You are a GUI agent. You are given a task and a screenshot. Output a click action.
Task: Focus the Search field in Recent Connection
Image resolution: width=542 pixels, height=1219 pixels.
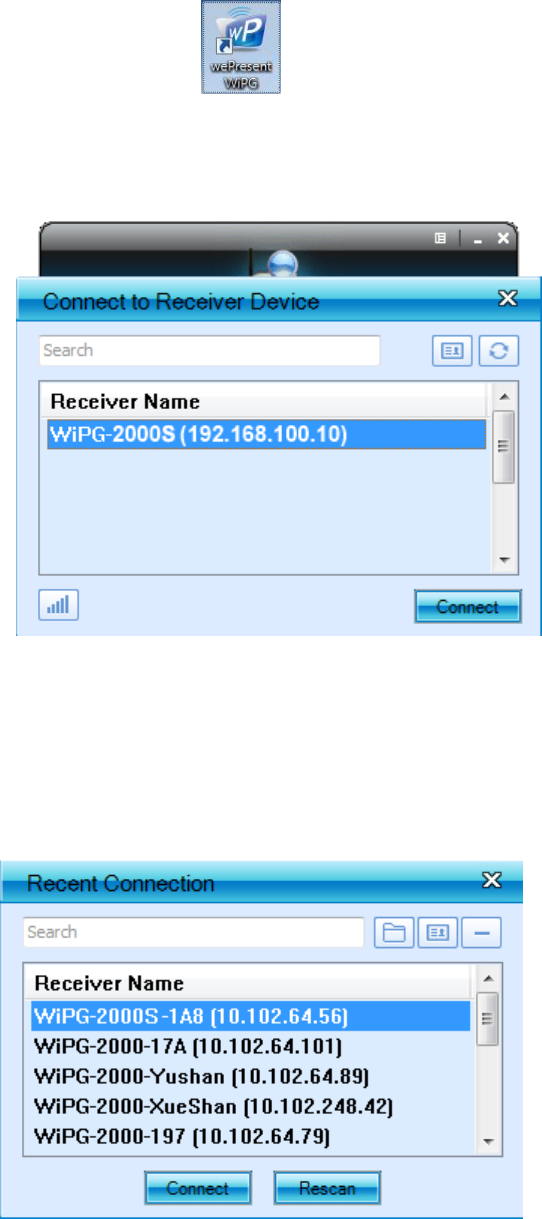(x=193, y=932)
